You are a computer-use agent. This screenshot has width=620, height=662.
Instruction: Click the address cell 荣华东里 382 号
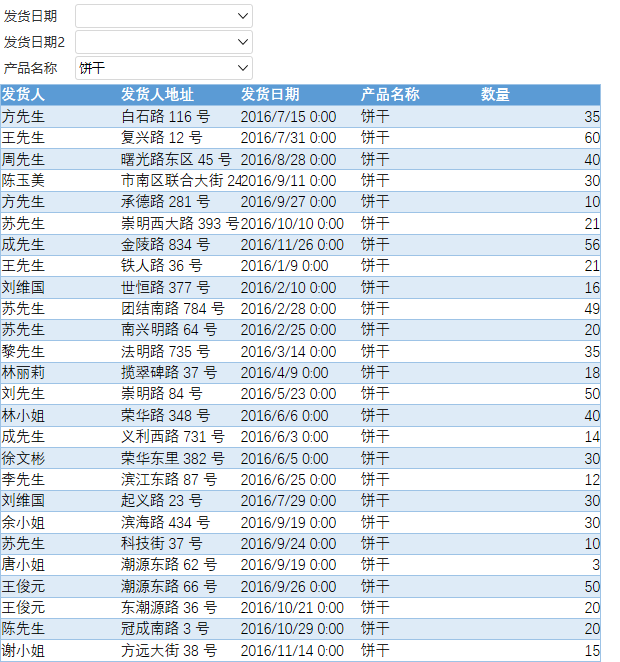[x=173, y=459]
